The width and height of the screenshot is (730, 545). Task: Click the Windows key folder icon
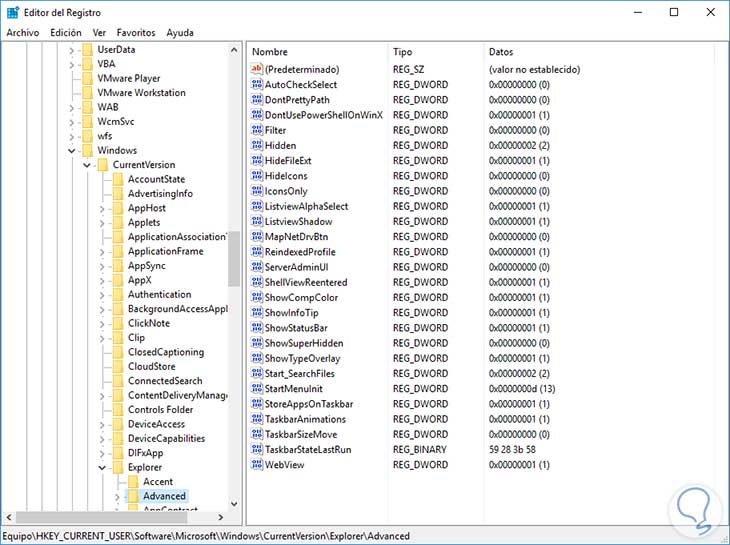coord(88,150)
